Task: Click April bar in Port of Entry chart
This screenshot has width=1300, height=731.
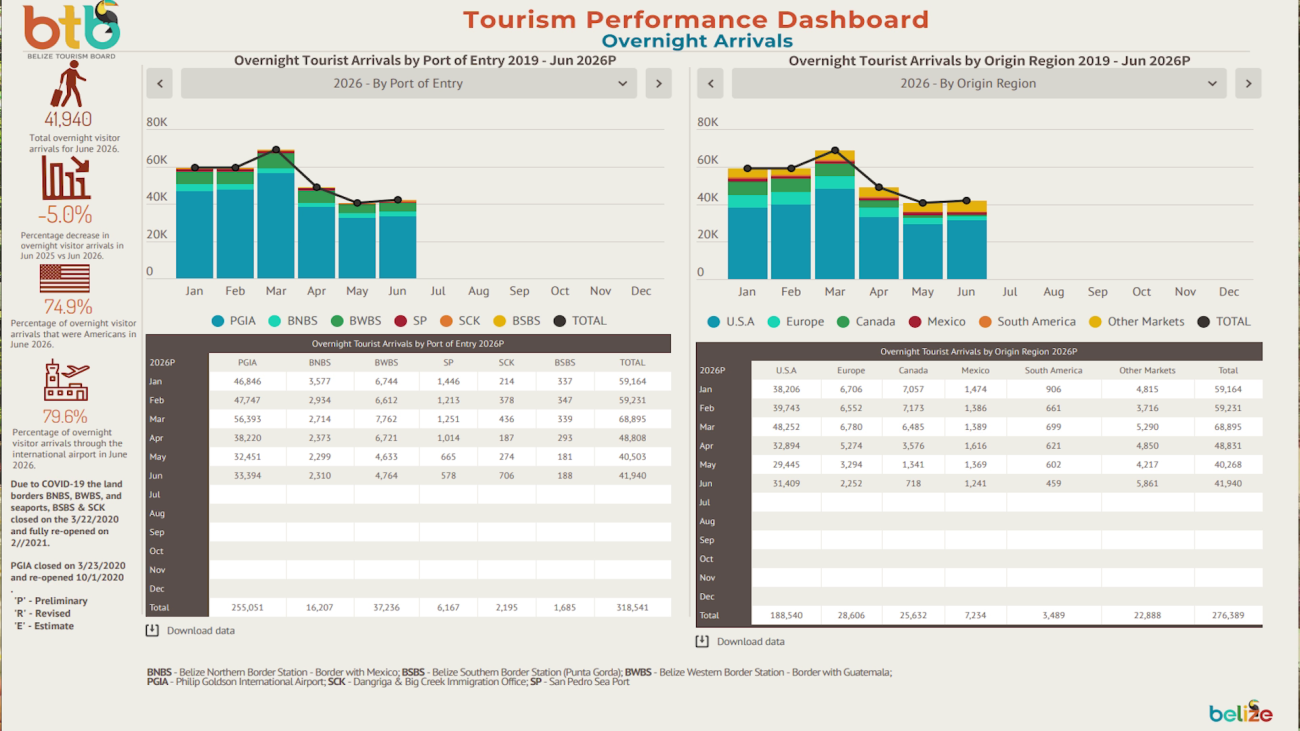Action: pyautogui.click(x=317, y=233)
